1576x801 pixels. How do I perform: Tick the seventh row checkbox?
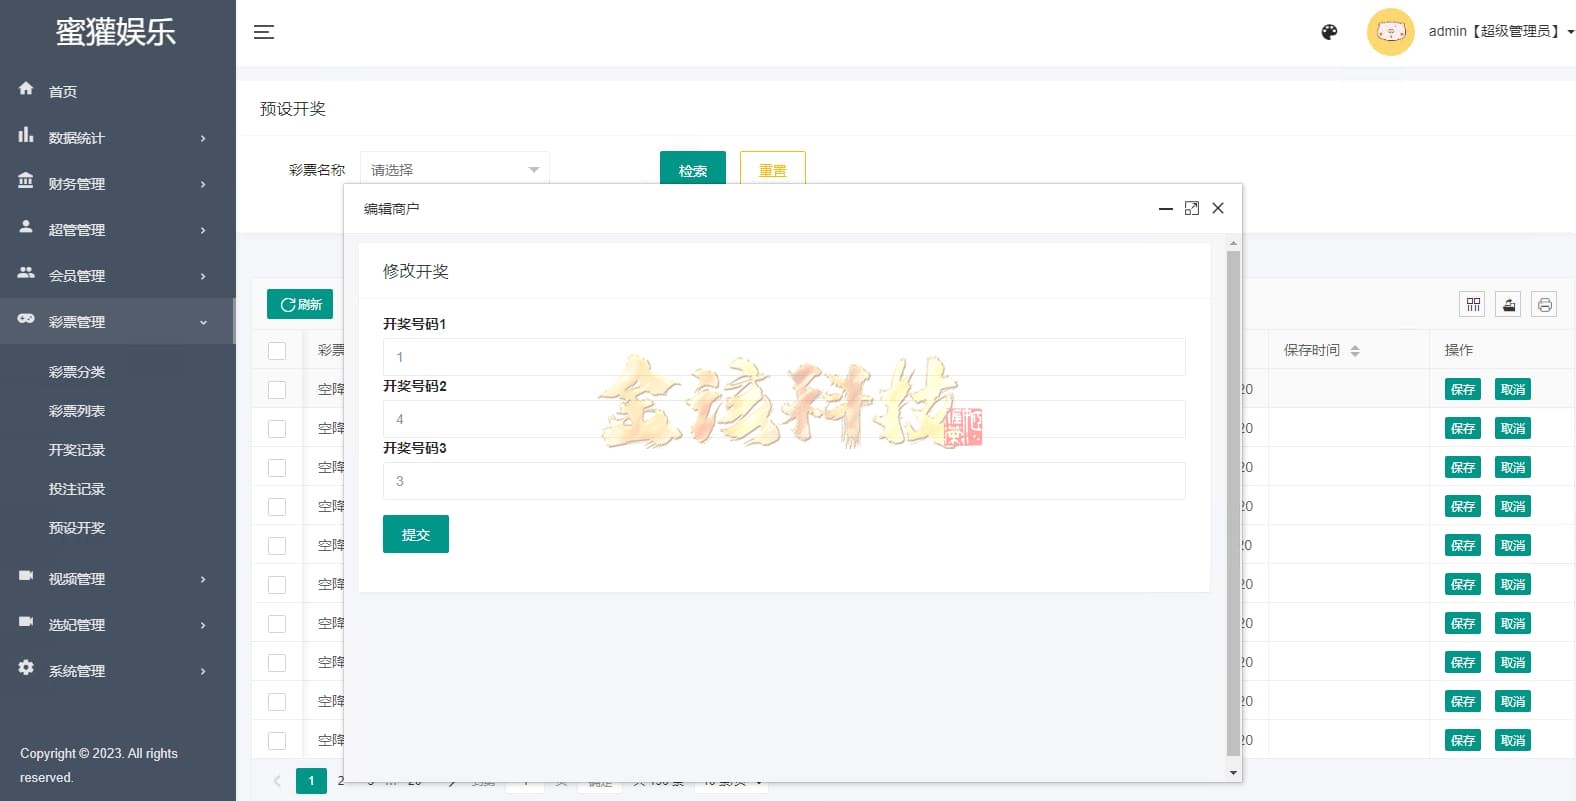pos(277,624)
